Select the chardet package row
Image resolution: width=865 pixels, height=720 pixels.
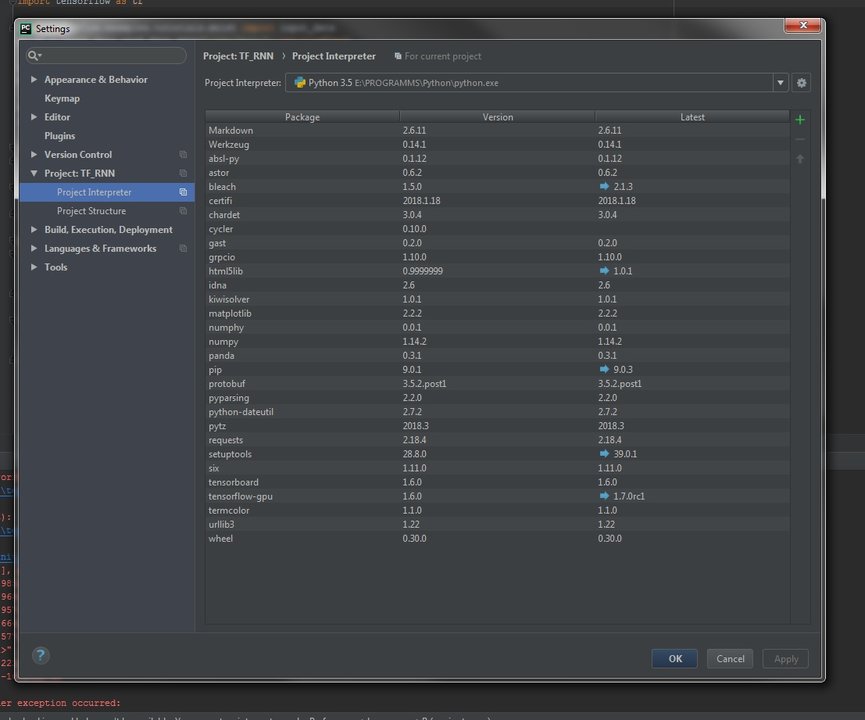pos(497,215)
